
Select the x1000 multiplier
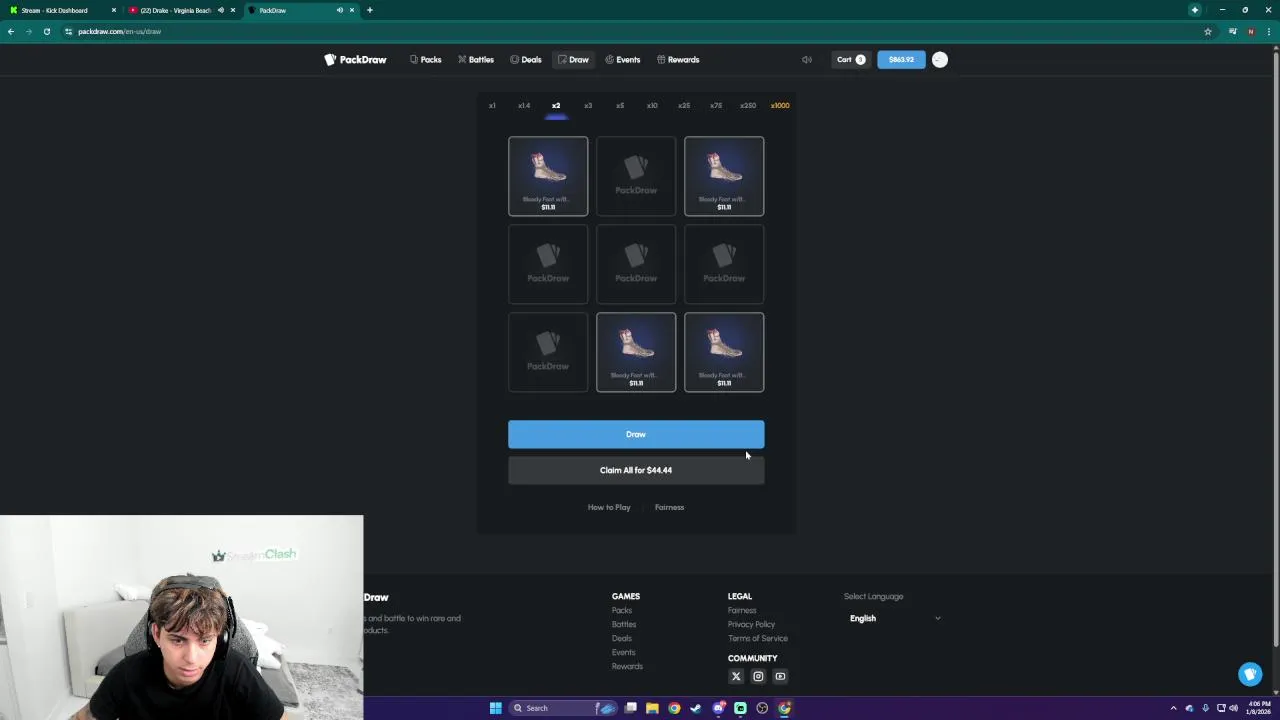click(780, 106)
